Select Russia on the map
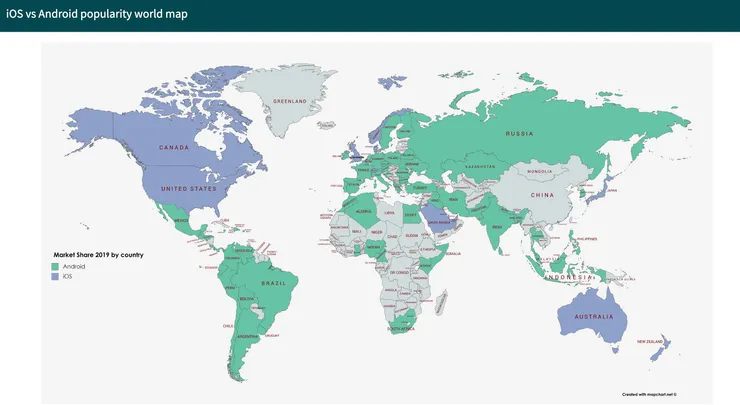740x405 pixels. pos(519,134)
